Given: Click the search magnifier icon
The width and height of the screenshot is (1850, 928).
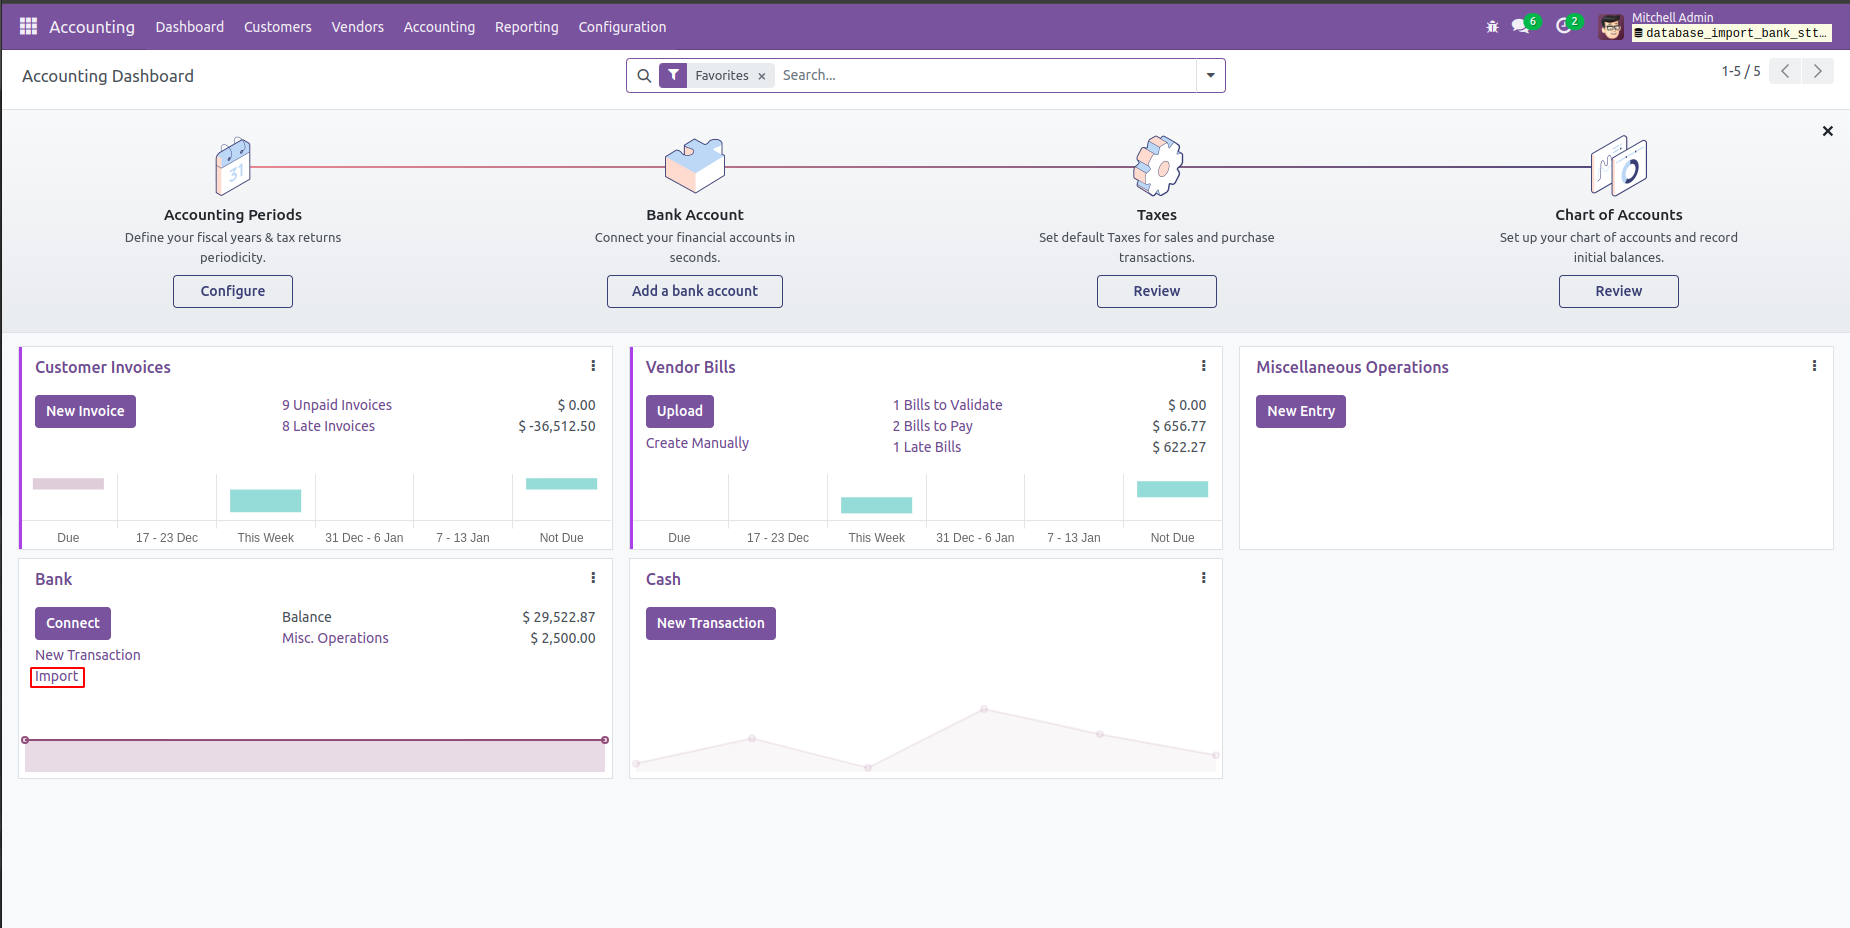Looking at the screenshot, I should pos(644,76).
